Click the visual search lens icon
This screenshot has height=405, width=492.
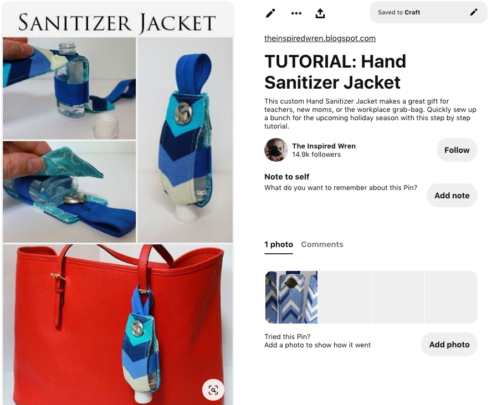click(x=213, y=390)
